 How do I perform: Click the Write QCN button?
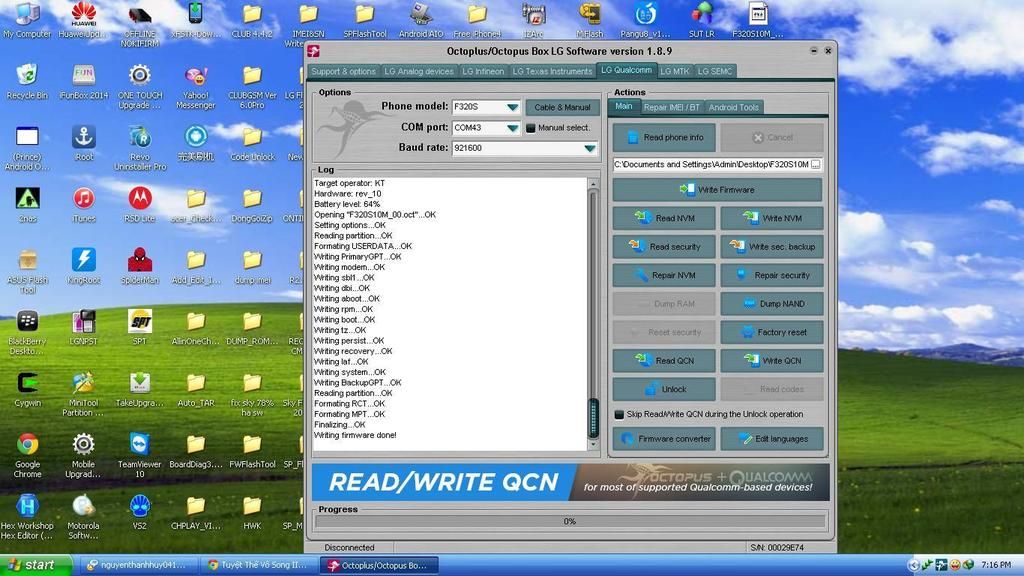click(772, 360)
